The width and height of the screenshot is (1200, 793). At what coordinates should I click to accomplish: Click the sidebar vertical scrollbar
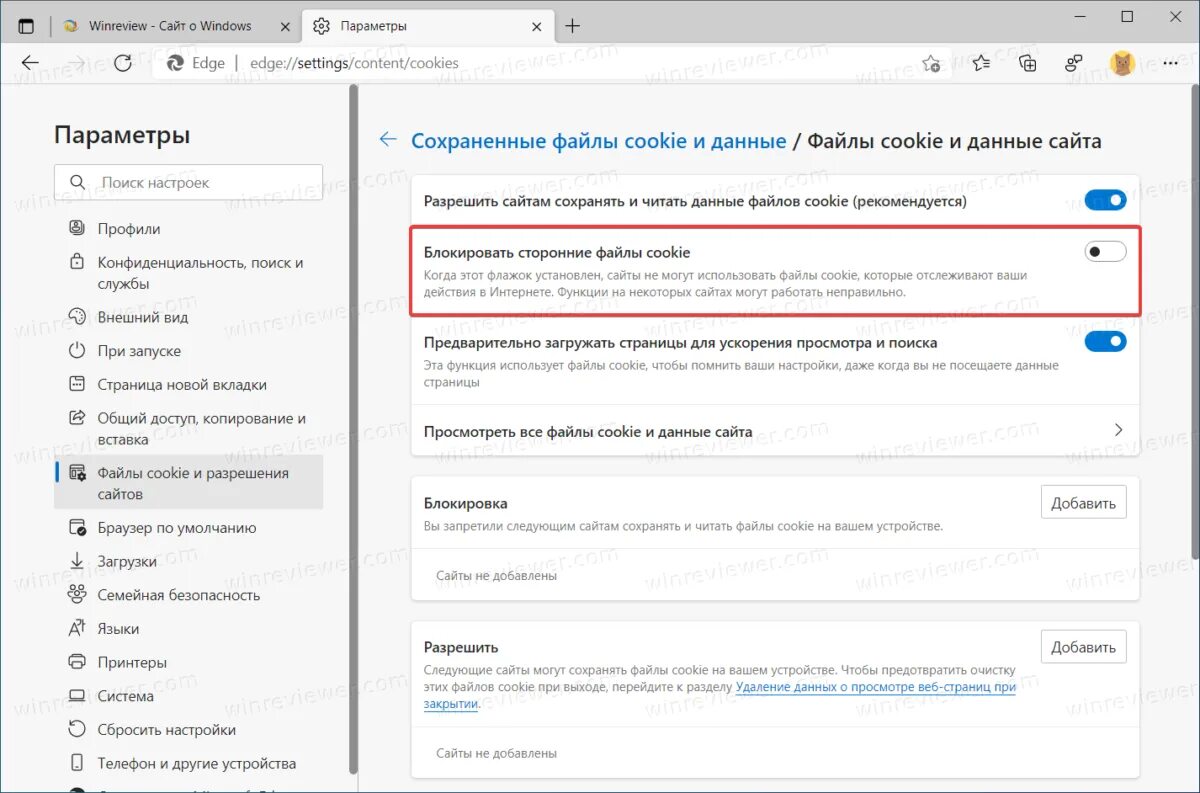pos(353,430)
